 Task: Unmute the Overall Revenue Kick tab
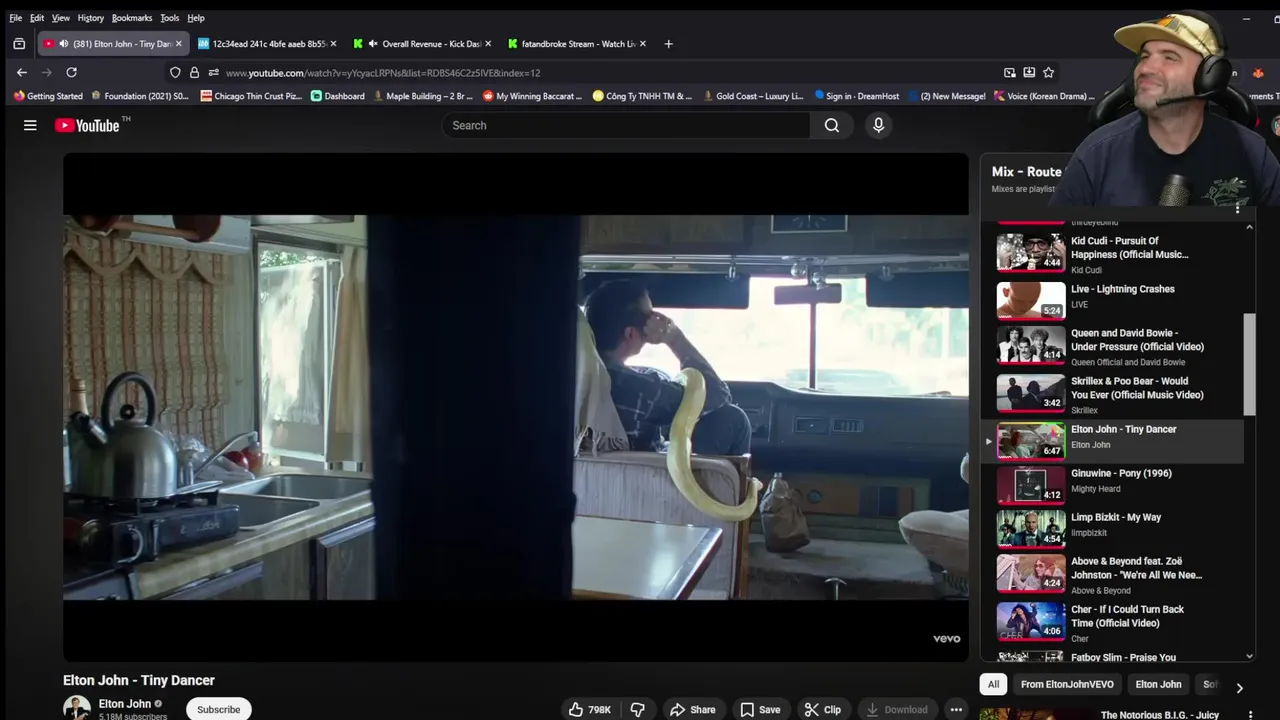[x=373, y=44]
